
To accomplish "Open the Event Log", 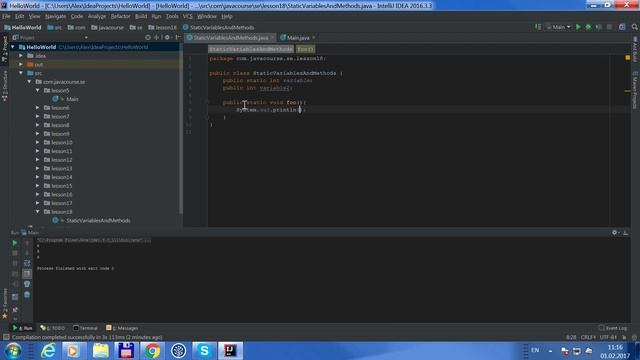I will [613, 328].
